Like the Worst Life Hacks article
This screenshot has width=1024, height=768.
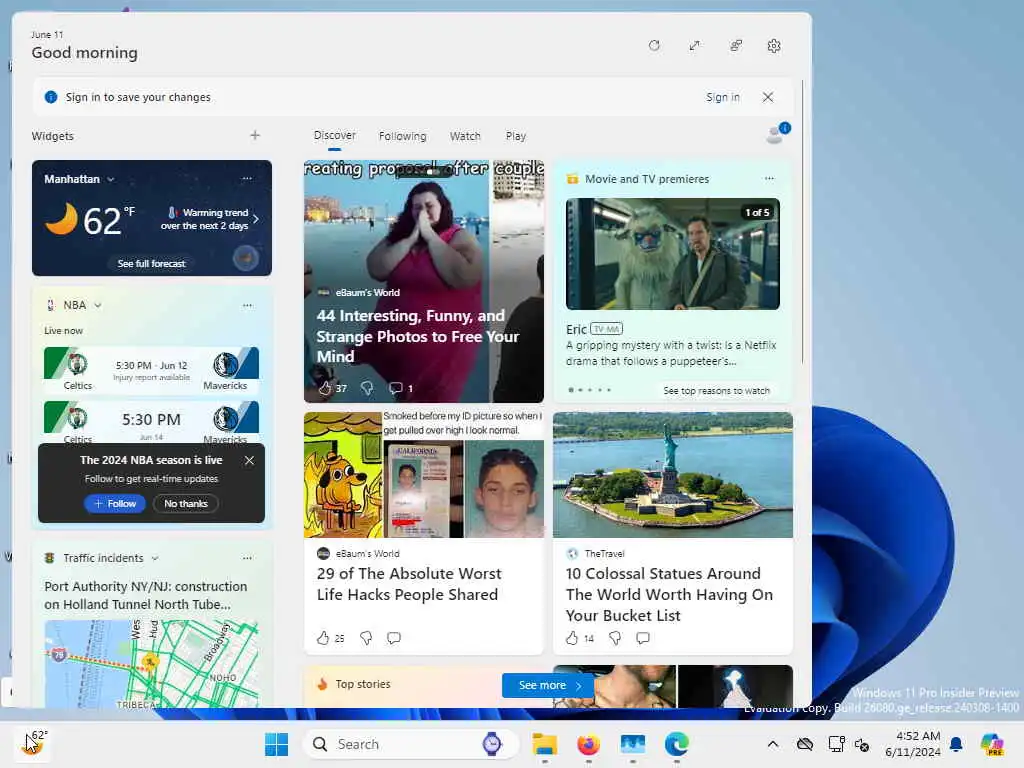[x=323, y=638]
